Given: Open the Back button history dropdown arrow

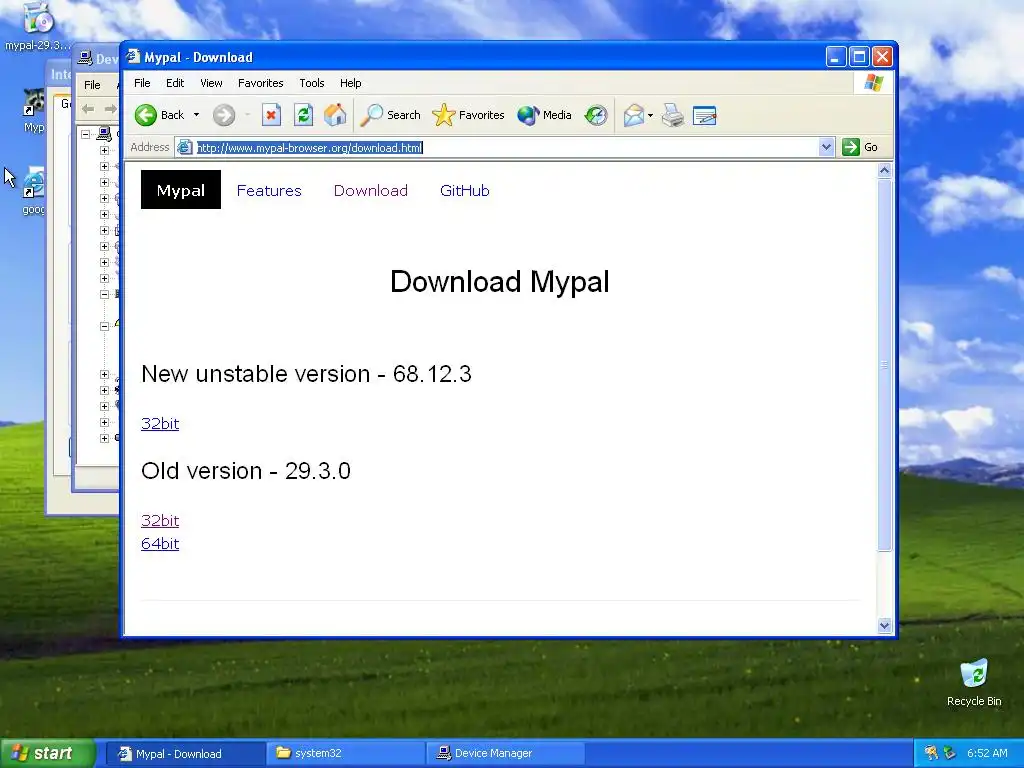Looking at the screenshot, I should click(196, 115).
